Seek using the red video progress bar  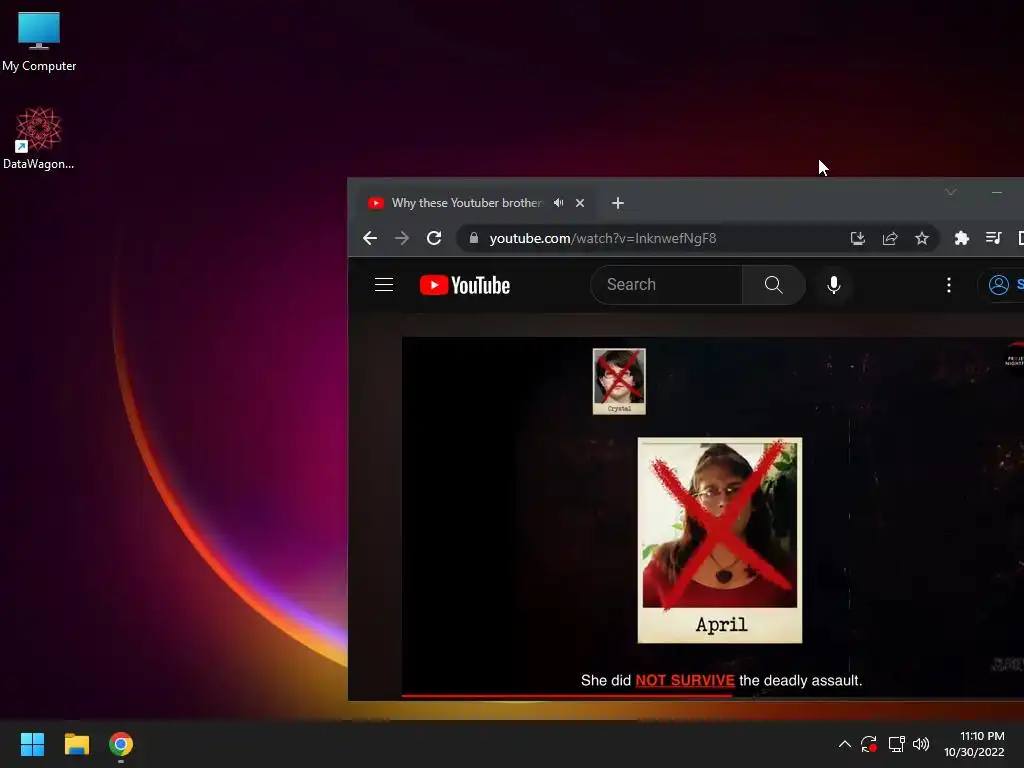point(566,696)
